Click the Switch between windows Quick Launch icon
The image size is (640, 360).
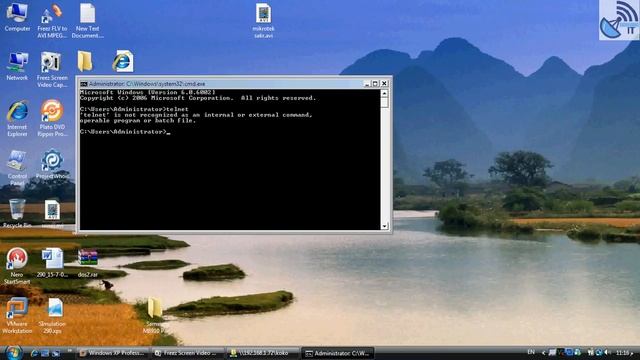[56, 353]
